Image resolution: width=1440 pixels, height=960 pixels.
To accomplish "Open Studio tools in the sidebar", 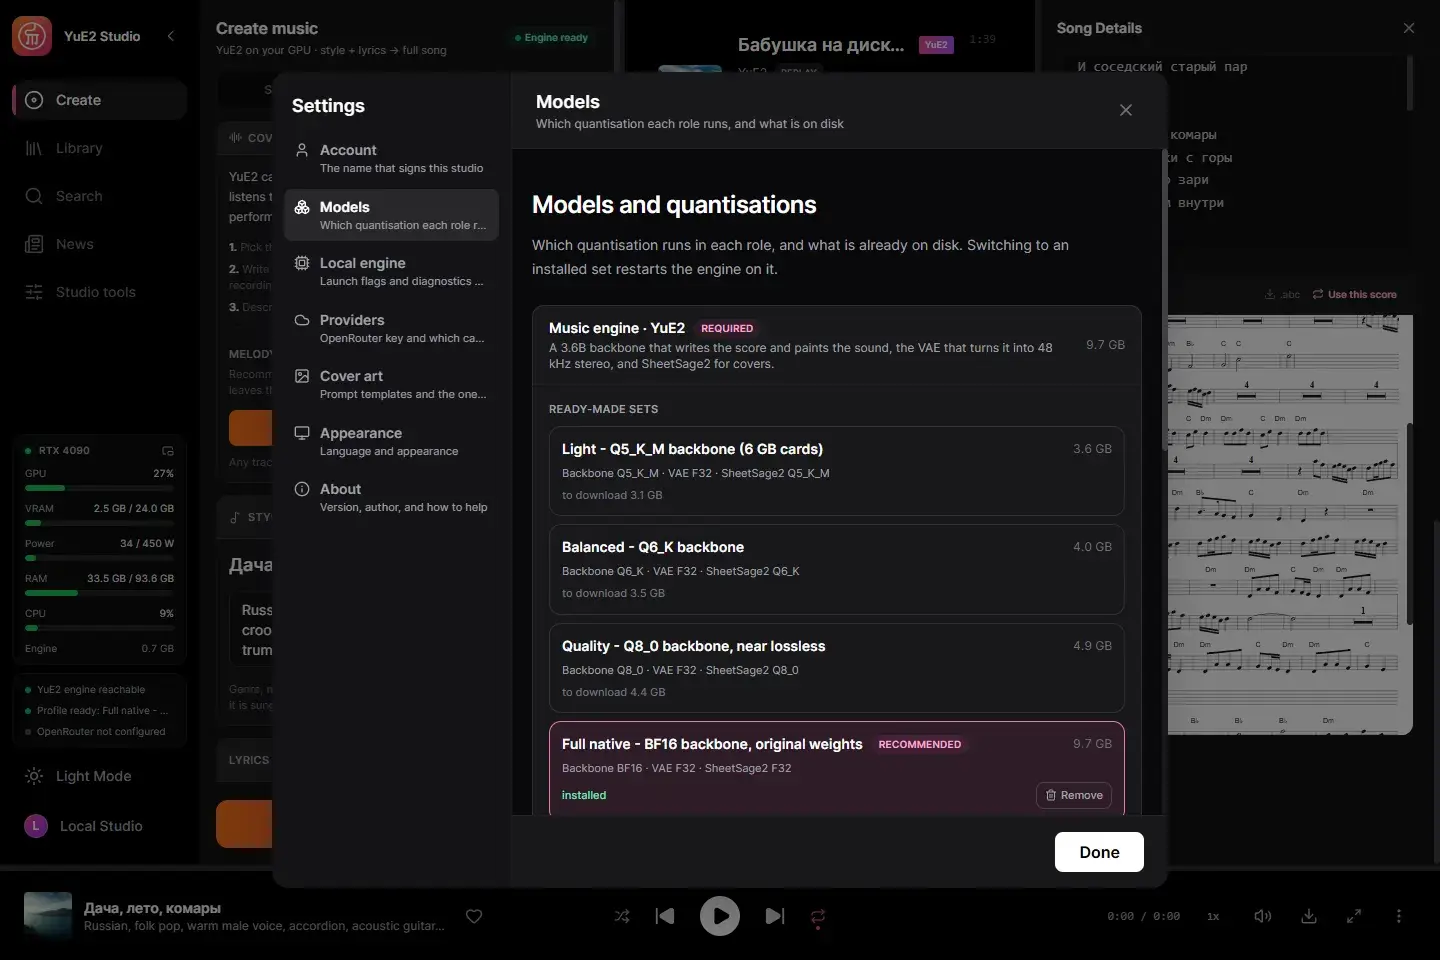I will (x=99, y=292).
